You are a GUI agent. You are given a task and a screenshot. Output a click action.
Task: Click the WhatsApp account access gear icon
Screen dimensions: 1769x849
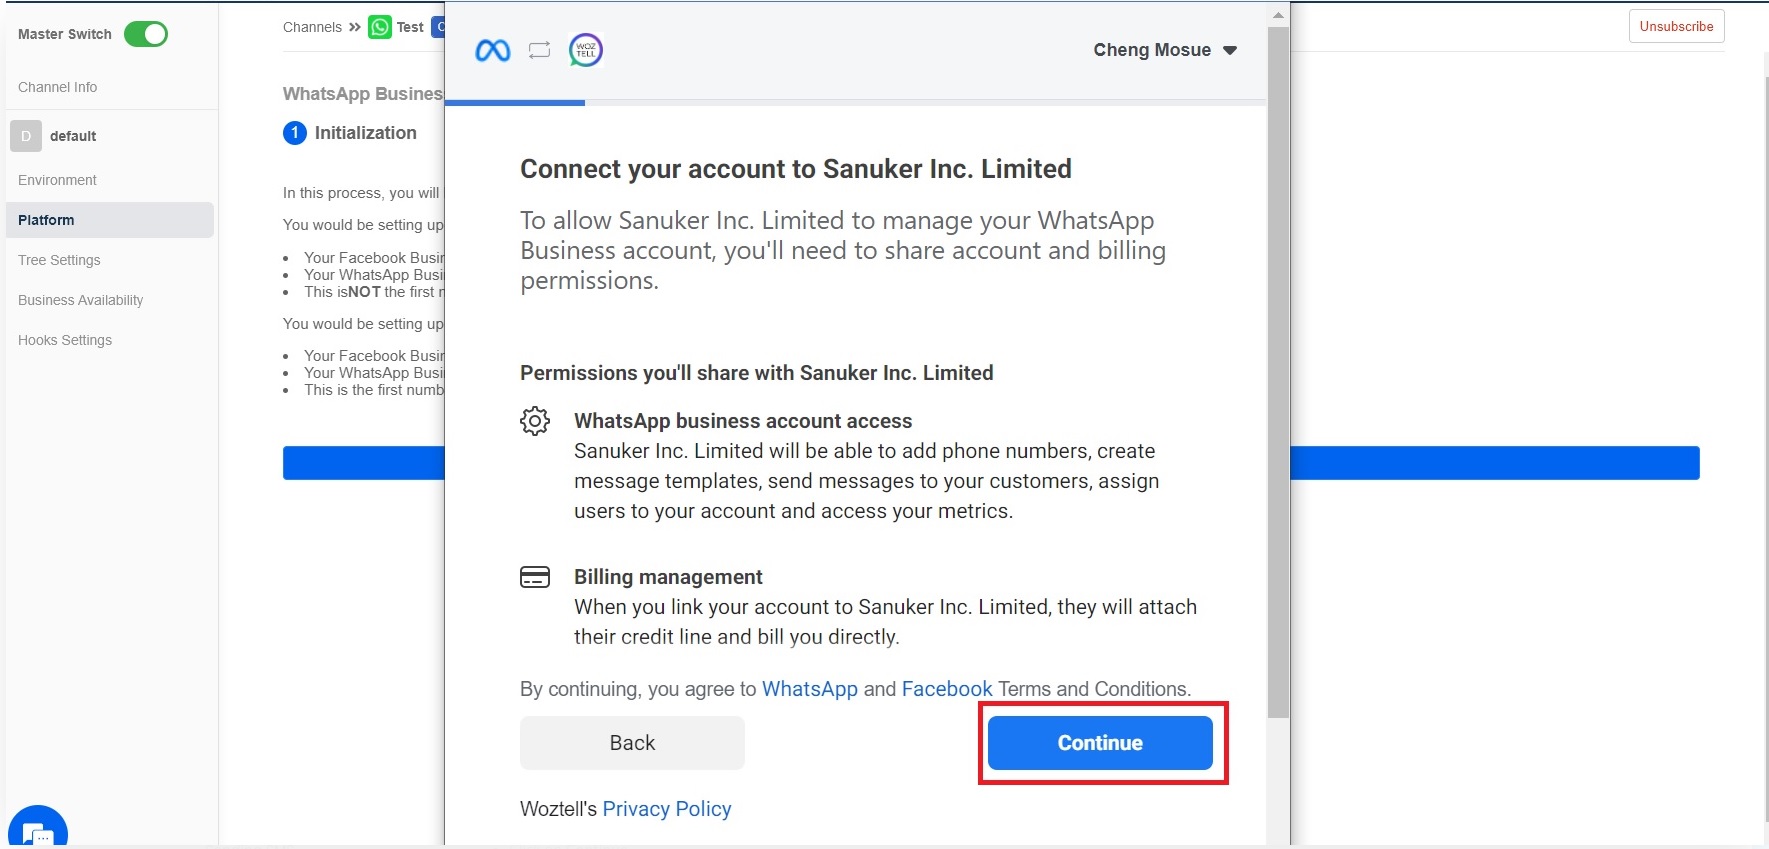click(535, 421)
